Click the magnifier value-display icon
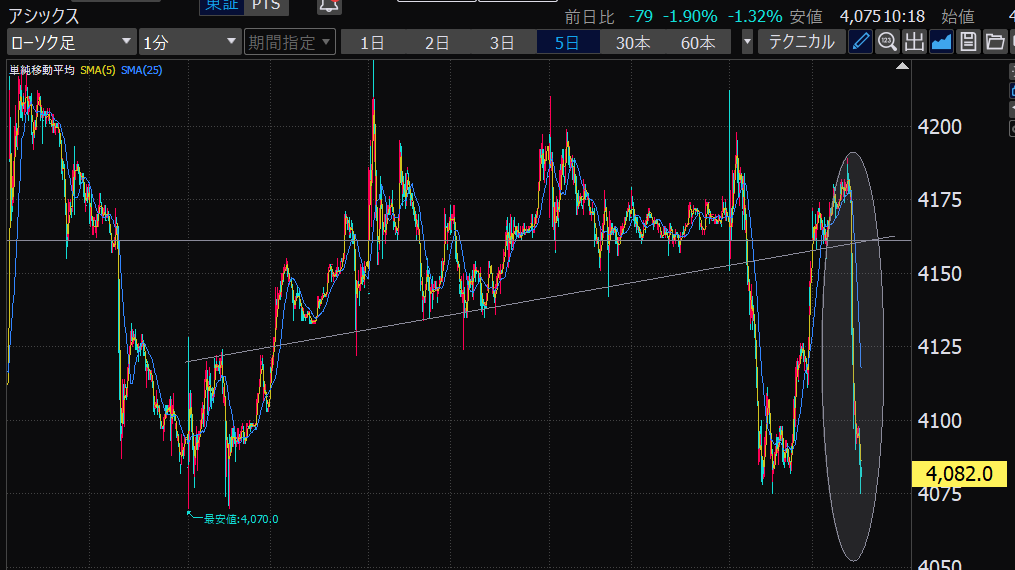 point(887,42)
